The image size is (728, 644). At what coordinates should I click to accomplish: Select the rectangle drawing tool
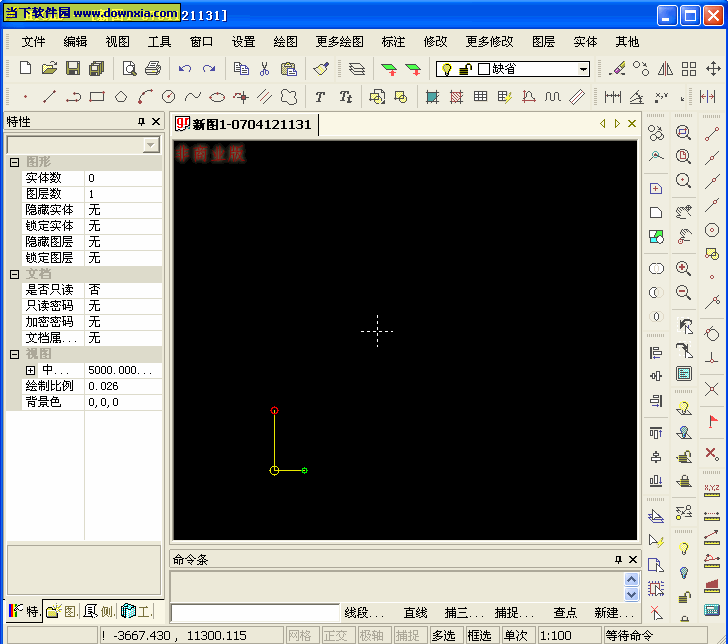click(x=97, y=97)
